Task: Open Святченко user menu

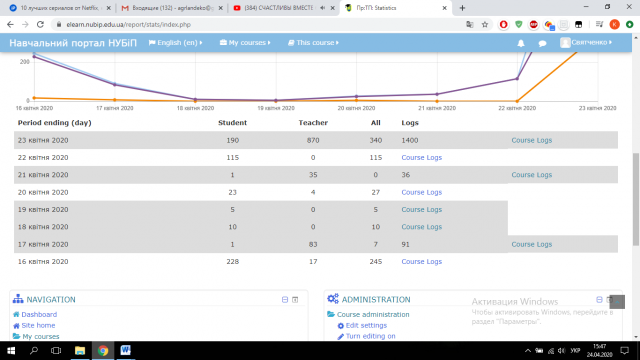Action: (586, 42)
